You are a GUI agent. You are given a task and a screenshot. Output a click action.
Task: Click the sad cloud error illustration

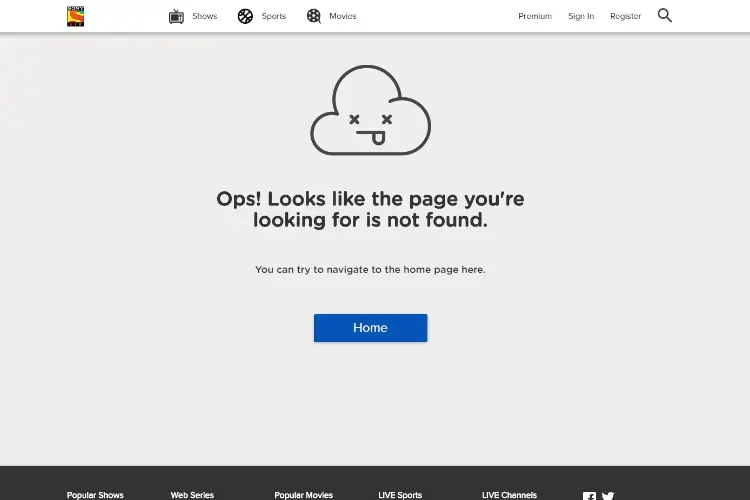[x=371, y=110]
